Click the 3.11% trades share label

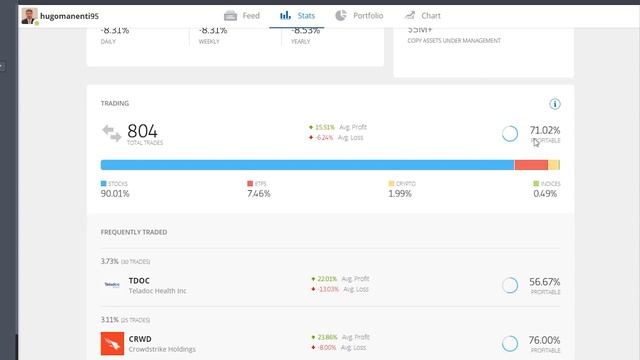[109, 320]
